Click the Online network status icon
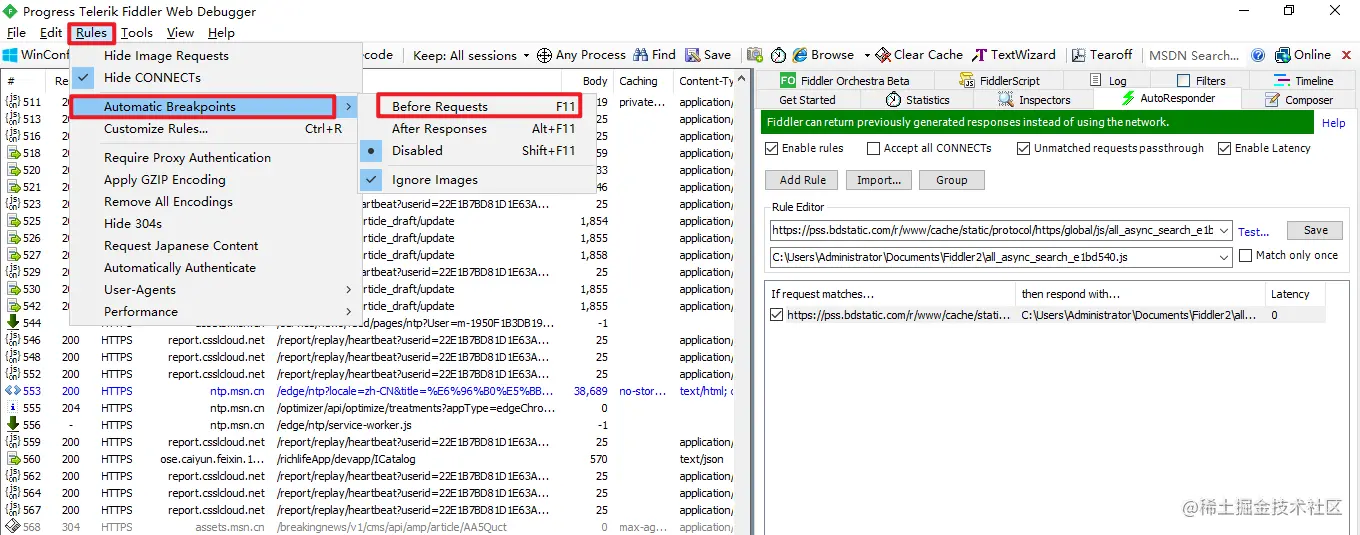1360x535 pixels. pyautogui.click(x=1282, y=55)
